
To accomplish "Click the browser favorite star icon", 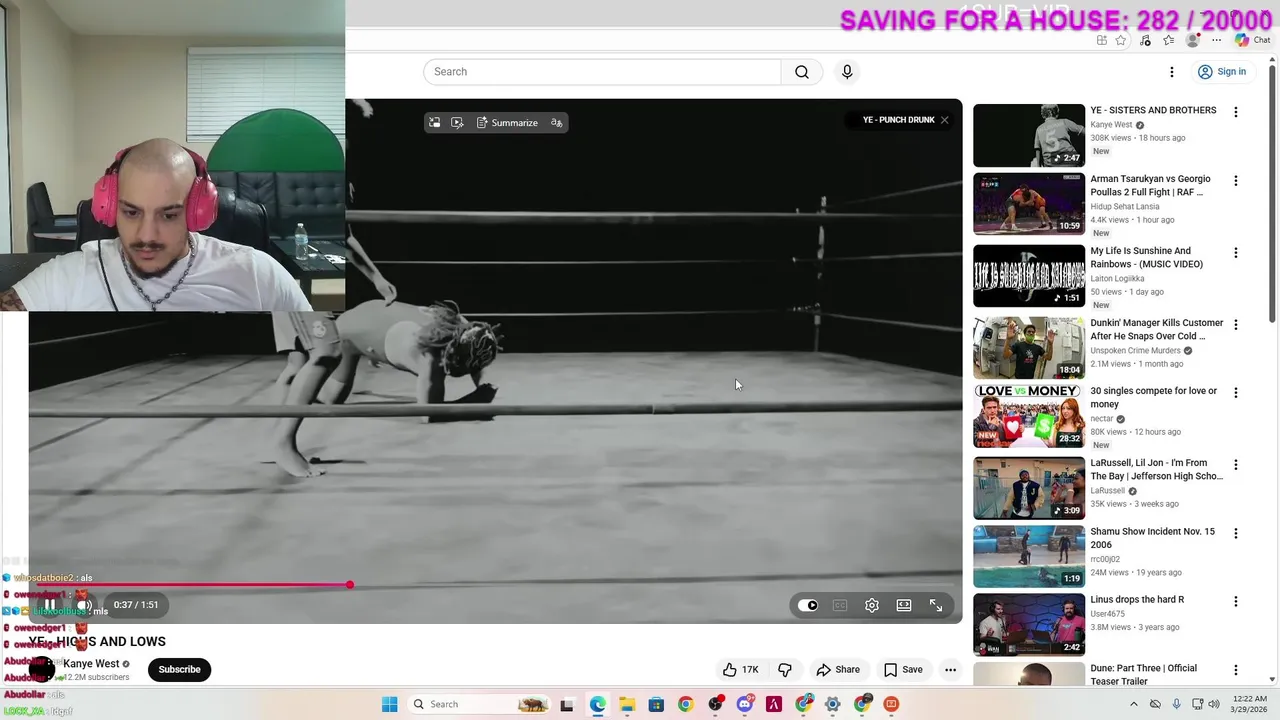I will coord(1121,40).
